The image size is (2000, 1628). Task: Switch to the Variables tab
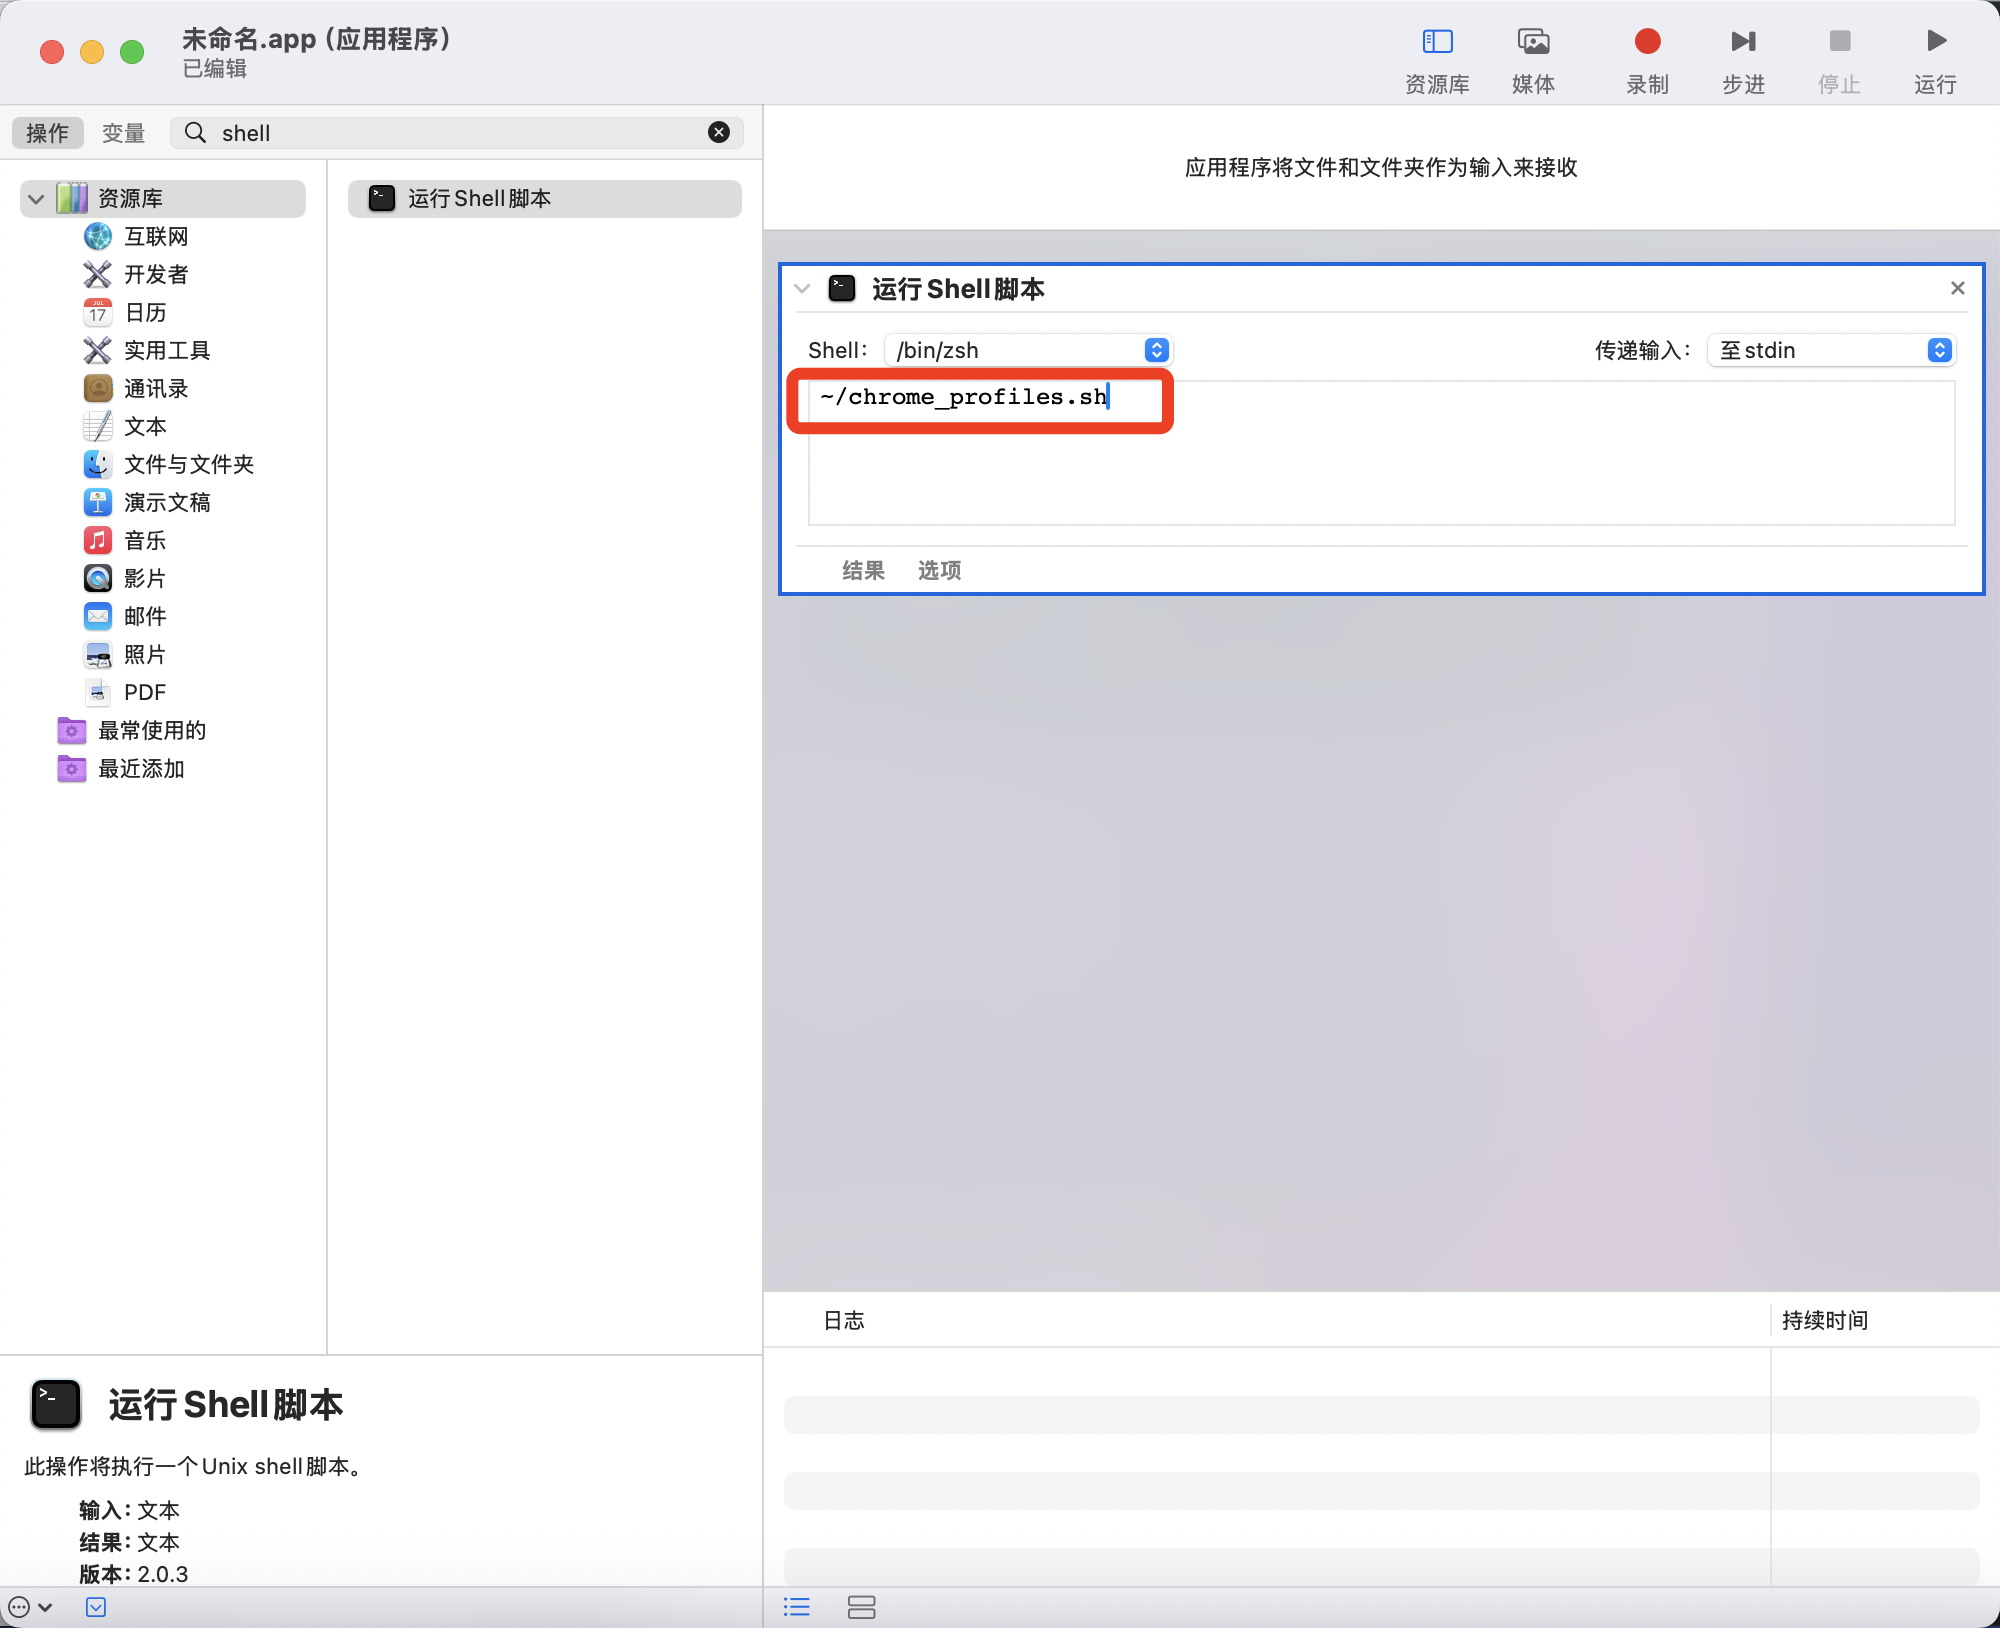click(x=124, y=133)
